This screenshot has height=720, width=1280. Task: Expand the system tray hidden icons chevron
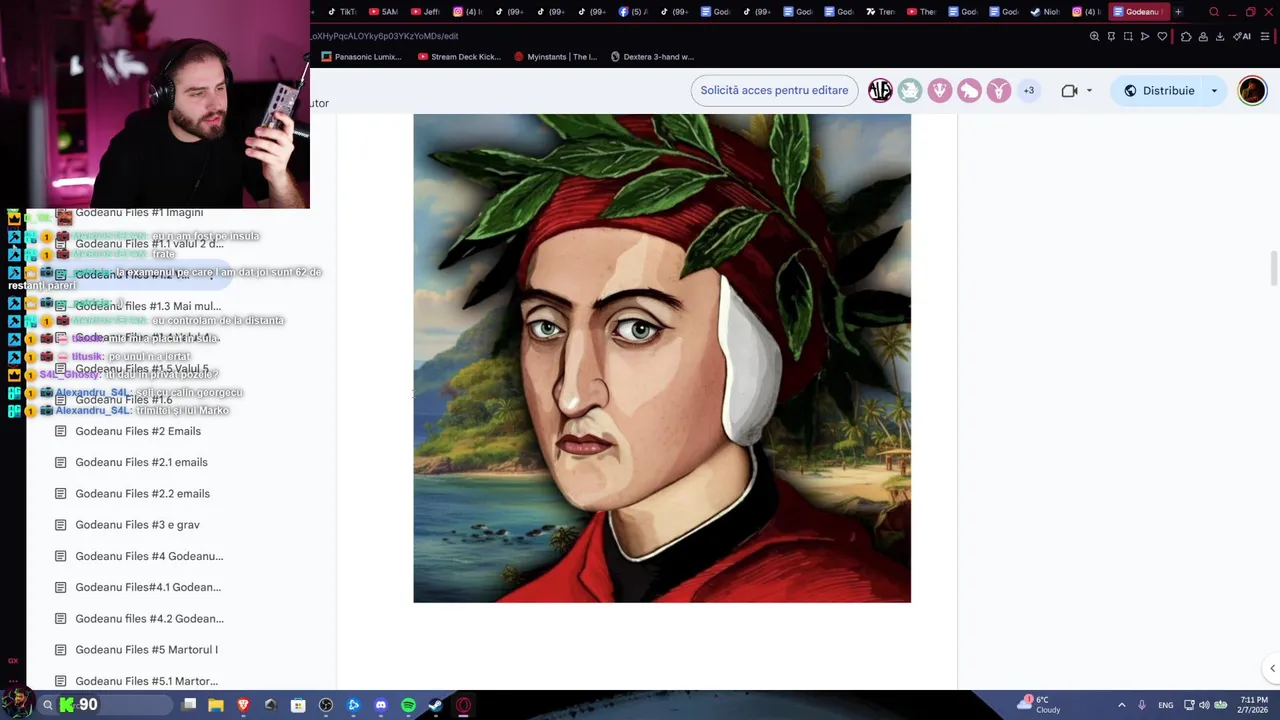click(x=1121, y=705)
